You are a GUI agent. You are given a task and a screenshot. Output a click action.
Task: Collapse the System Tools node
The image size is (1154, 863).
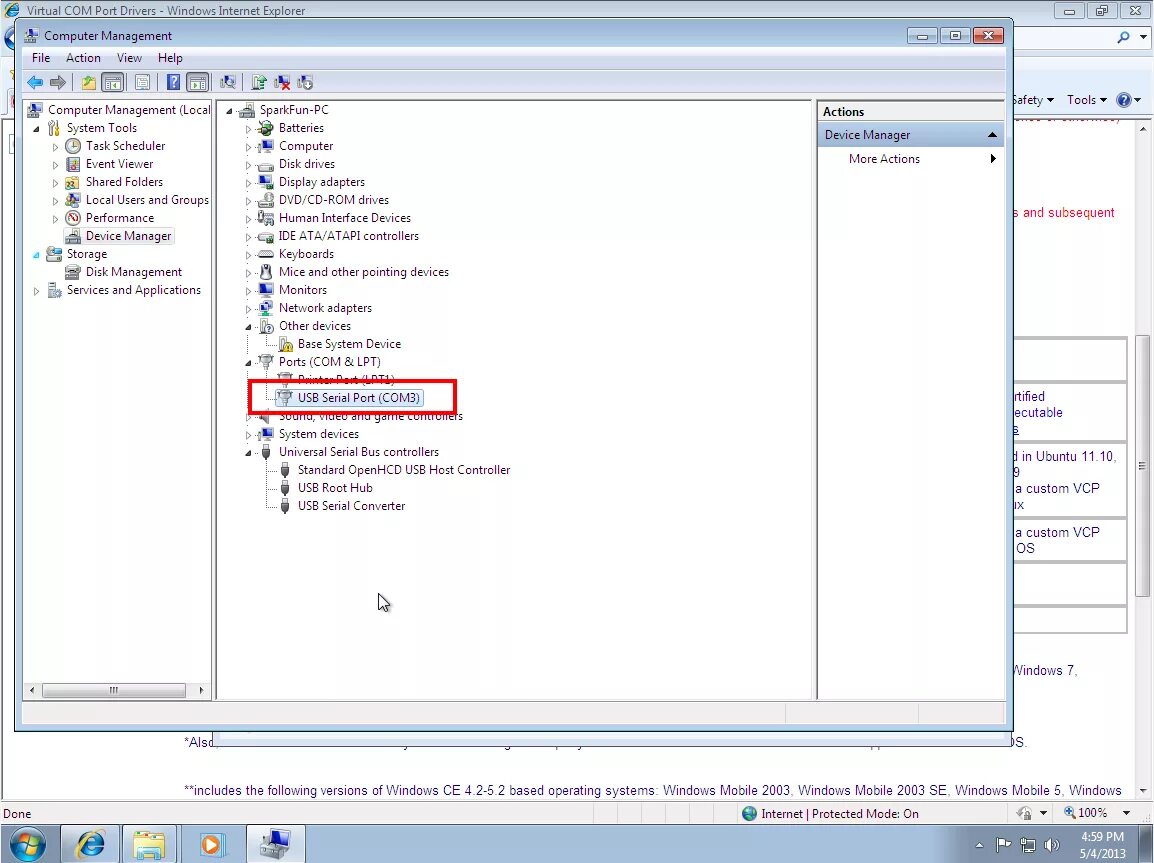pos(36,129)
